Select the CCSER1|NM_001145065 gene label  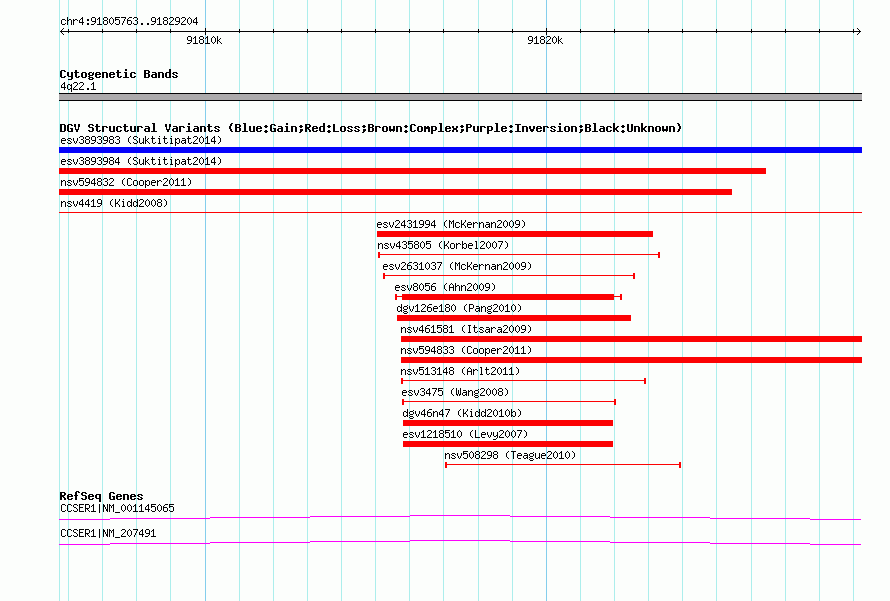pyautogui.click(x=117, y=508)
